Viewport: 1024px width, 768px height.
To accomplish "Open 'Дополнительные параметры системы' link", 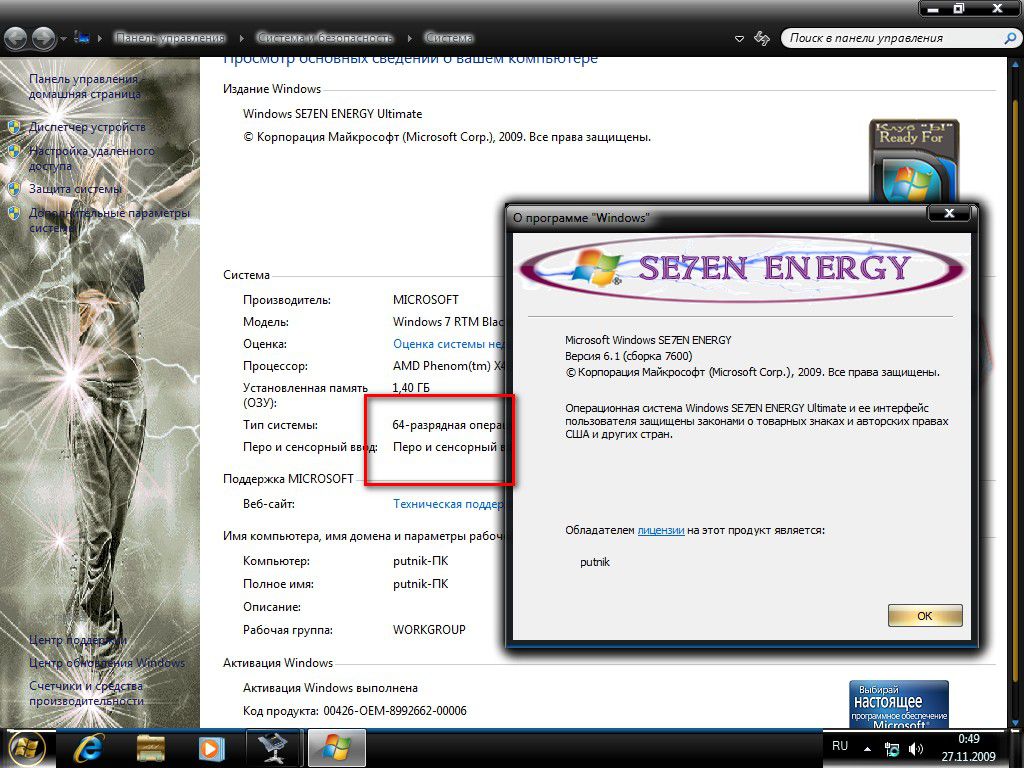I will [109, 220].
